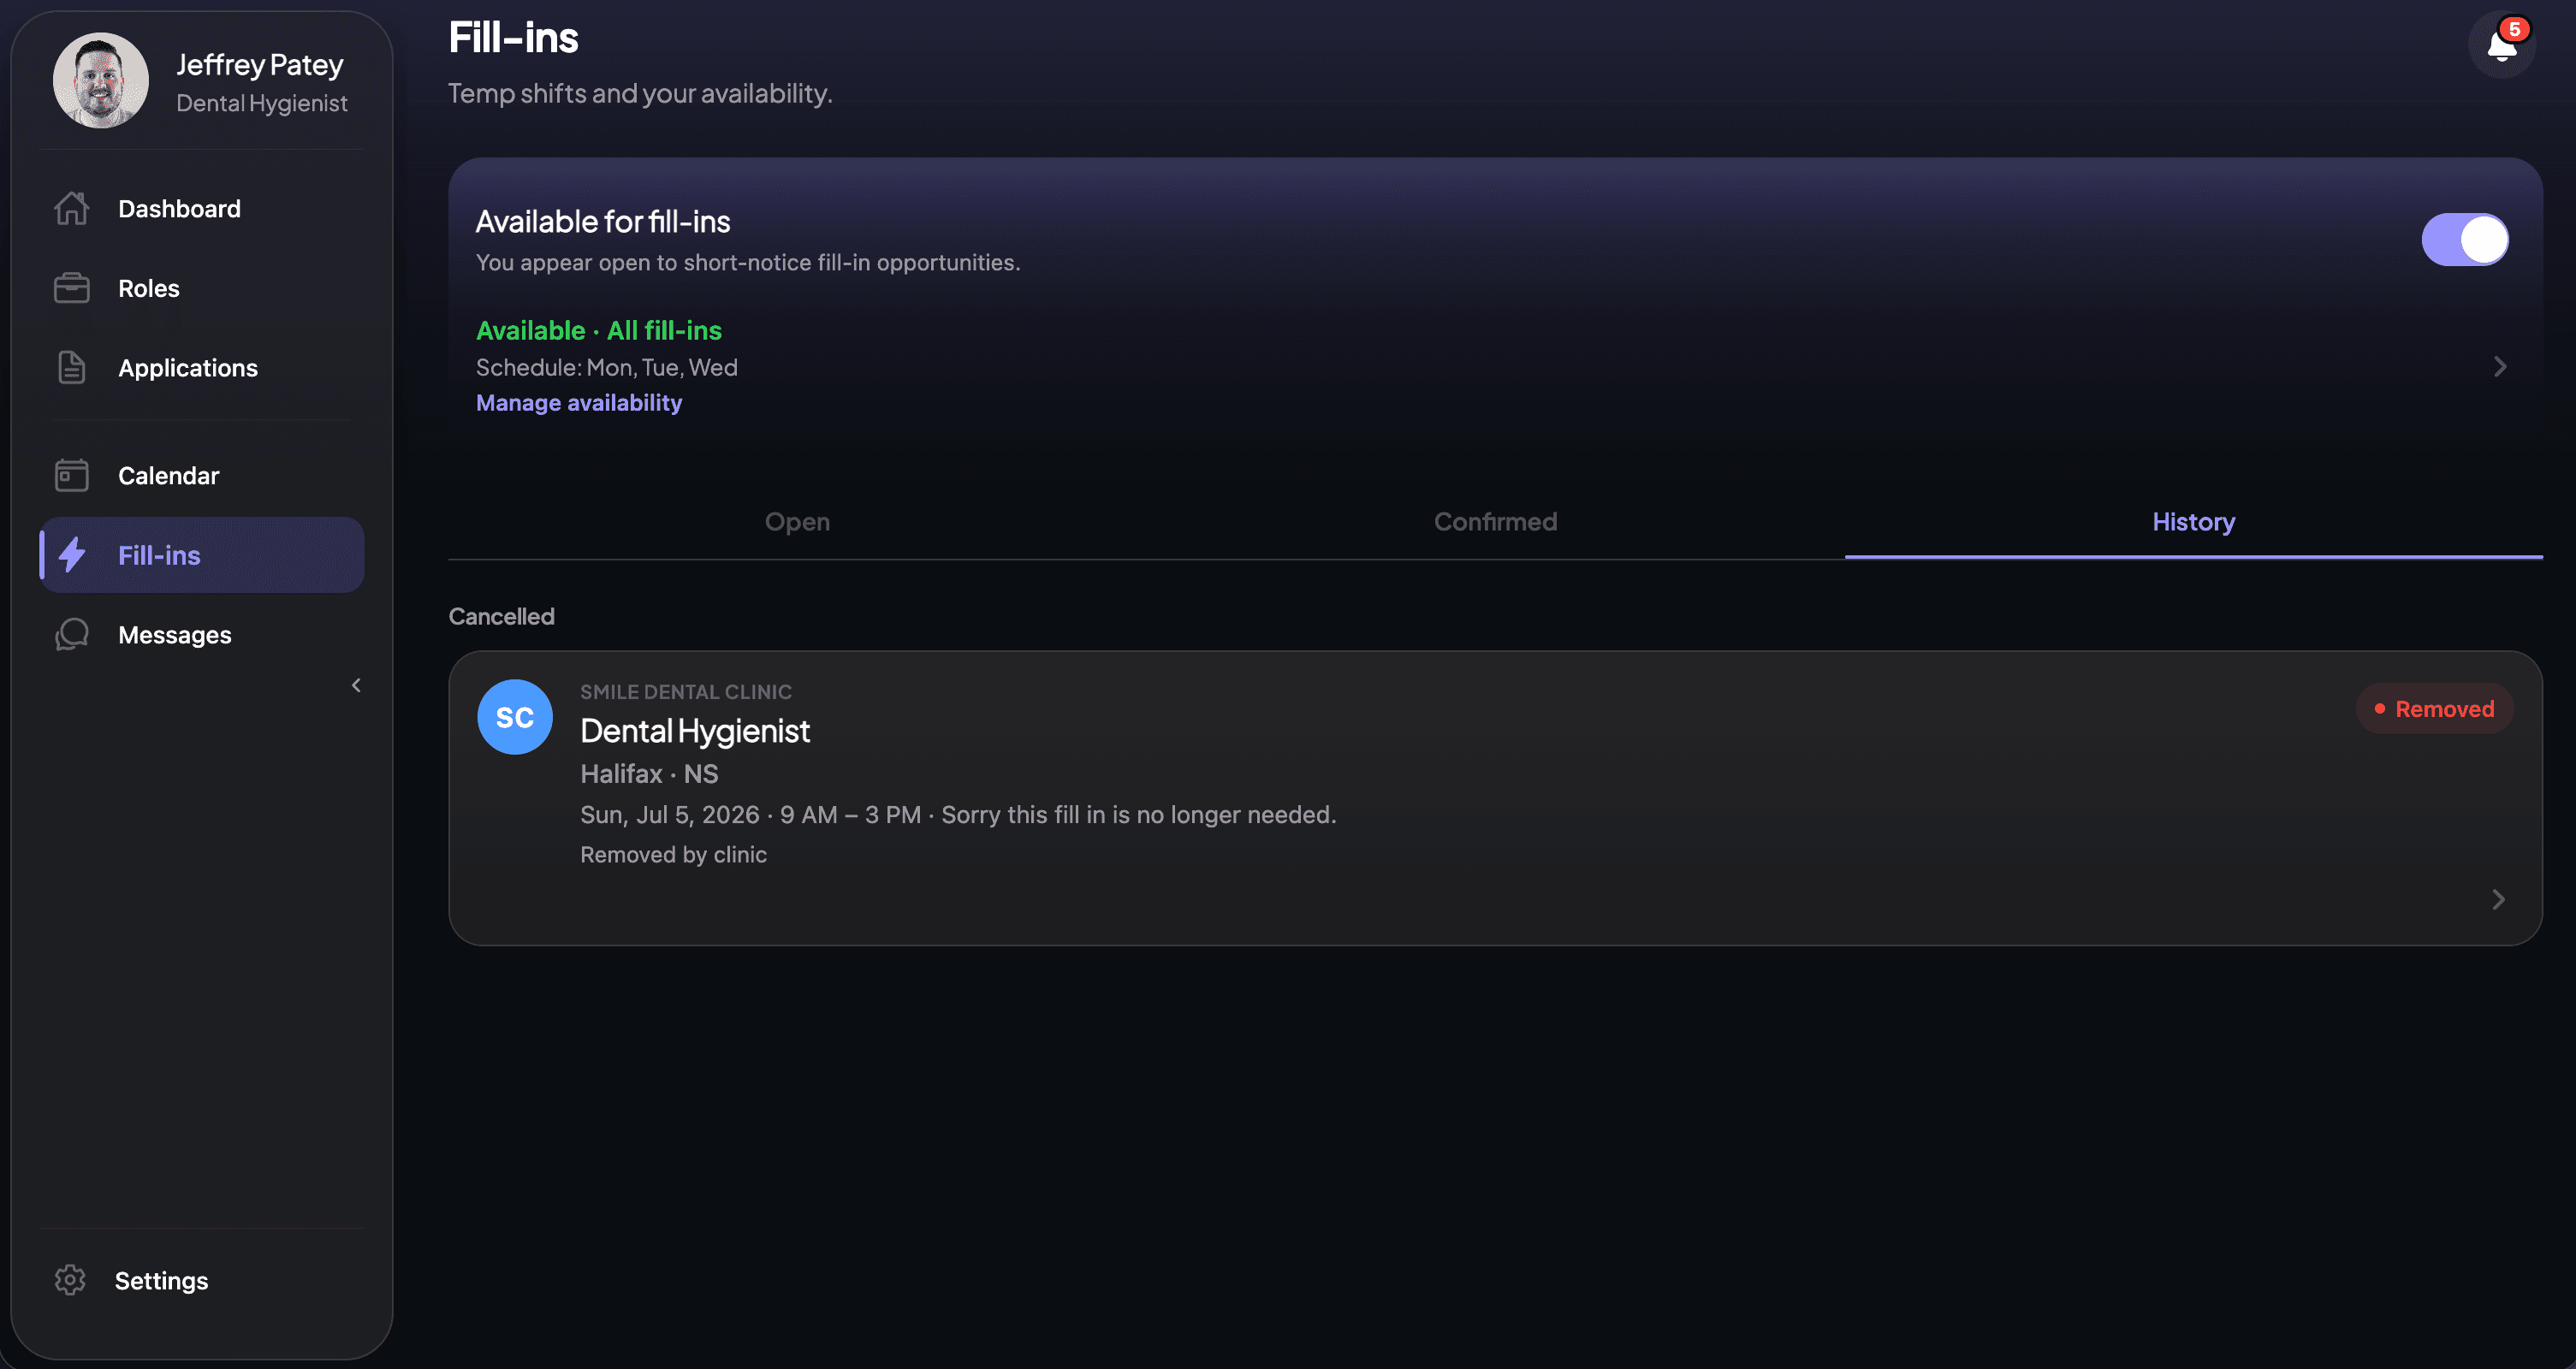Expand availability schedule chevron

pyautogui.click(x=2499, y=367)
